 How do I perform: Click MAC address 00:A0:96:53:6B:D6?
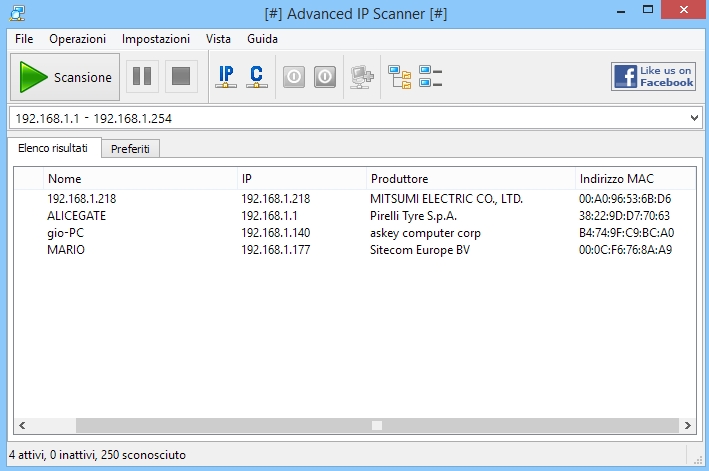(x=625, y=198)
